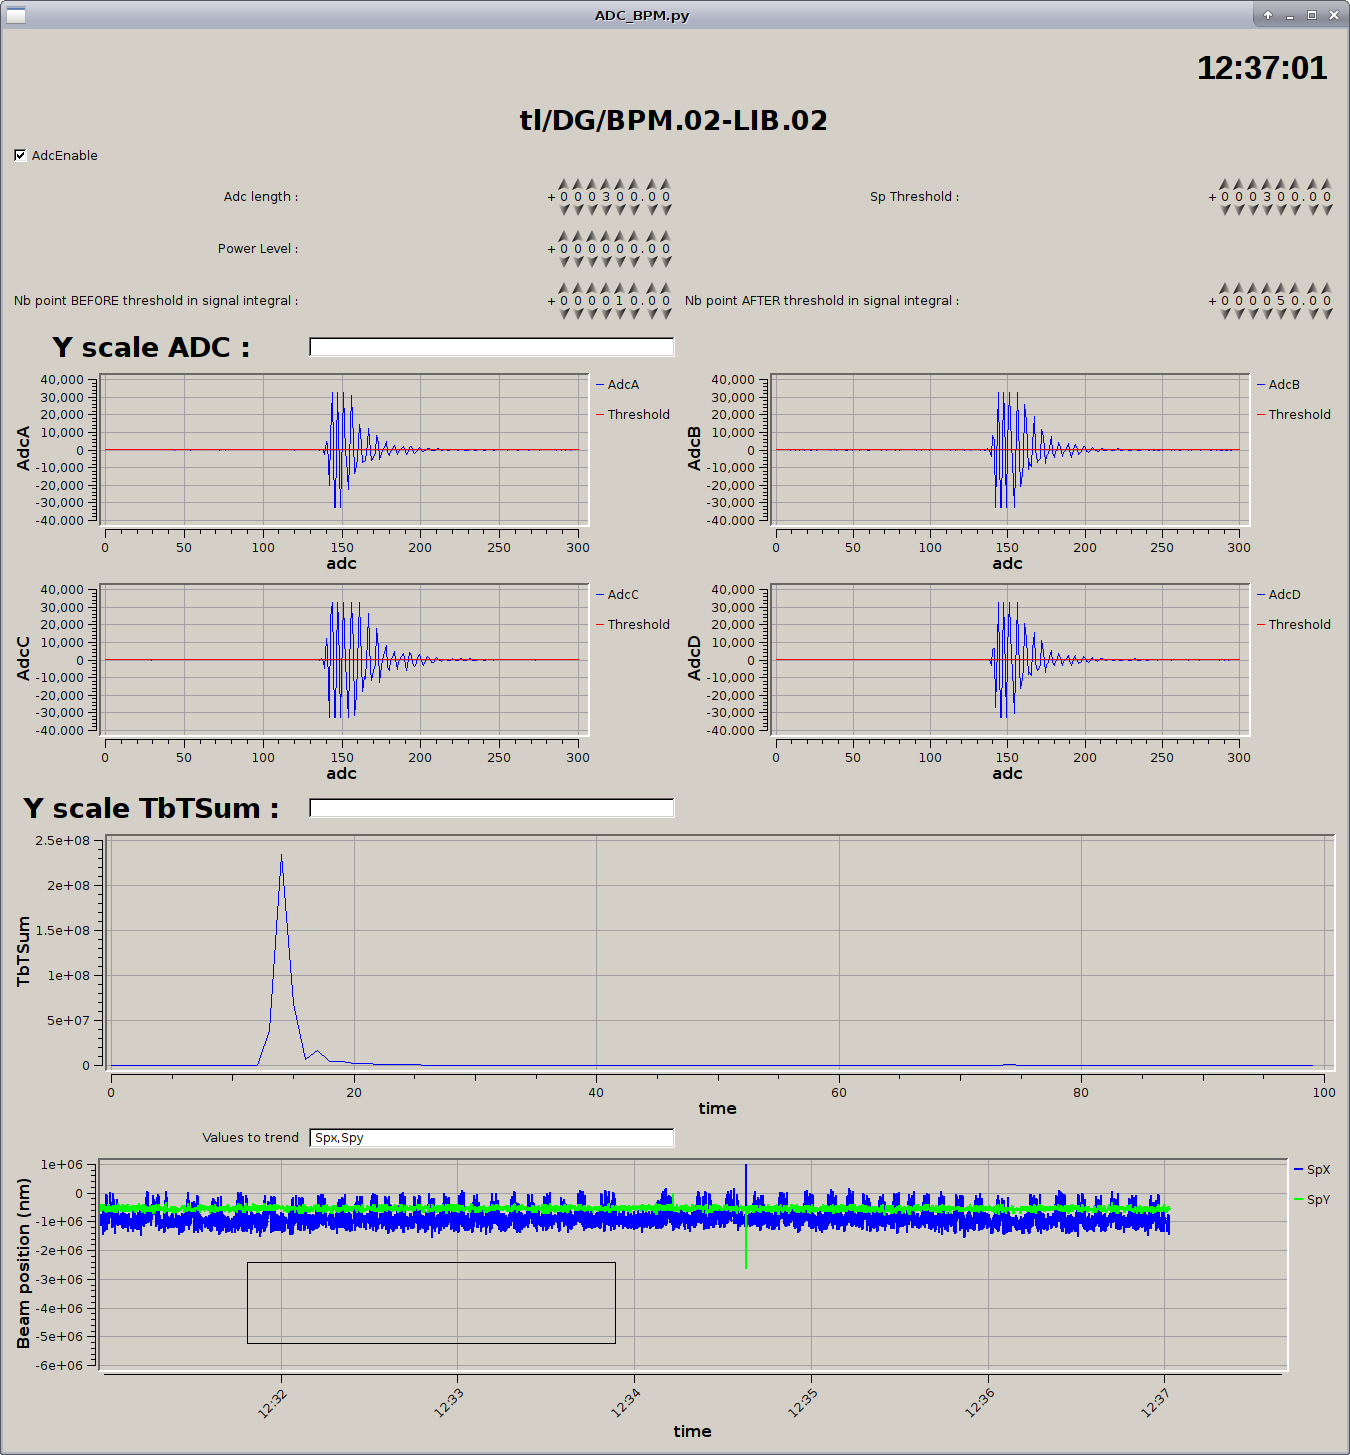Toggle the AdcA curve legend entry

pos(622,385)
